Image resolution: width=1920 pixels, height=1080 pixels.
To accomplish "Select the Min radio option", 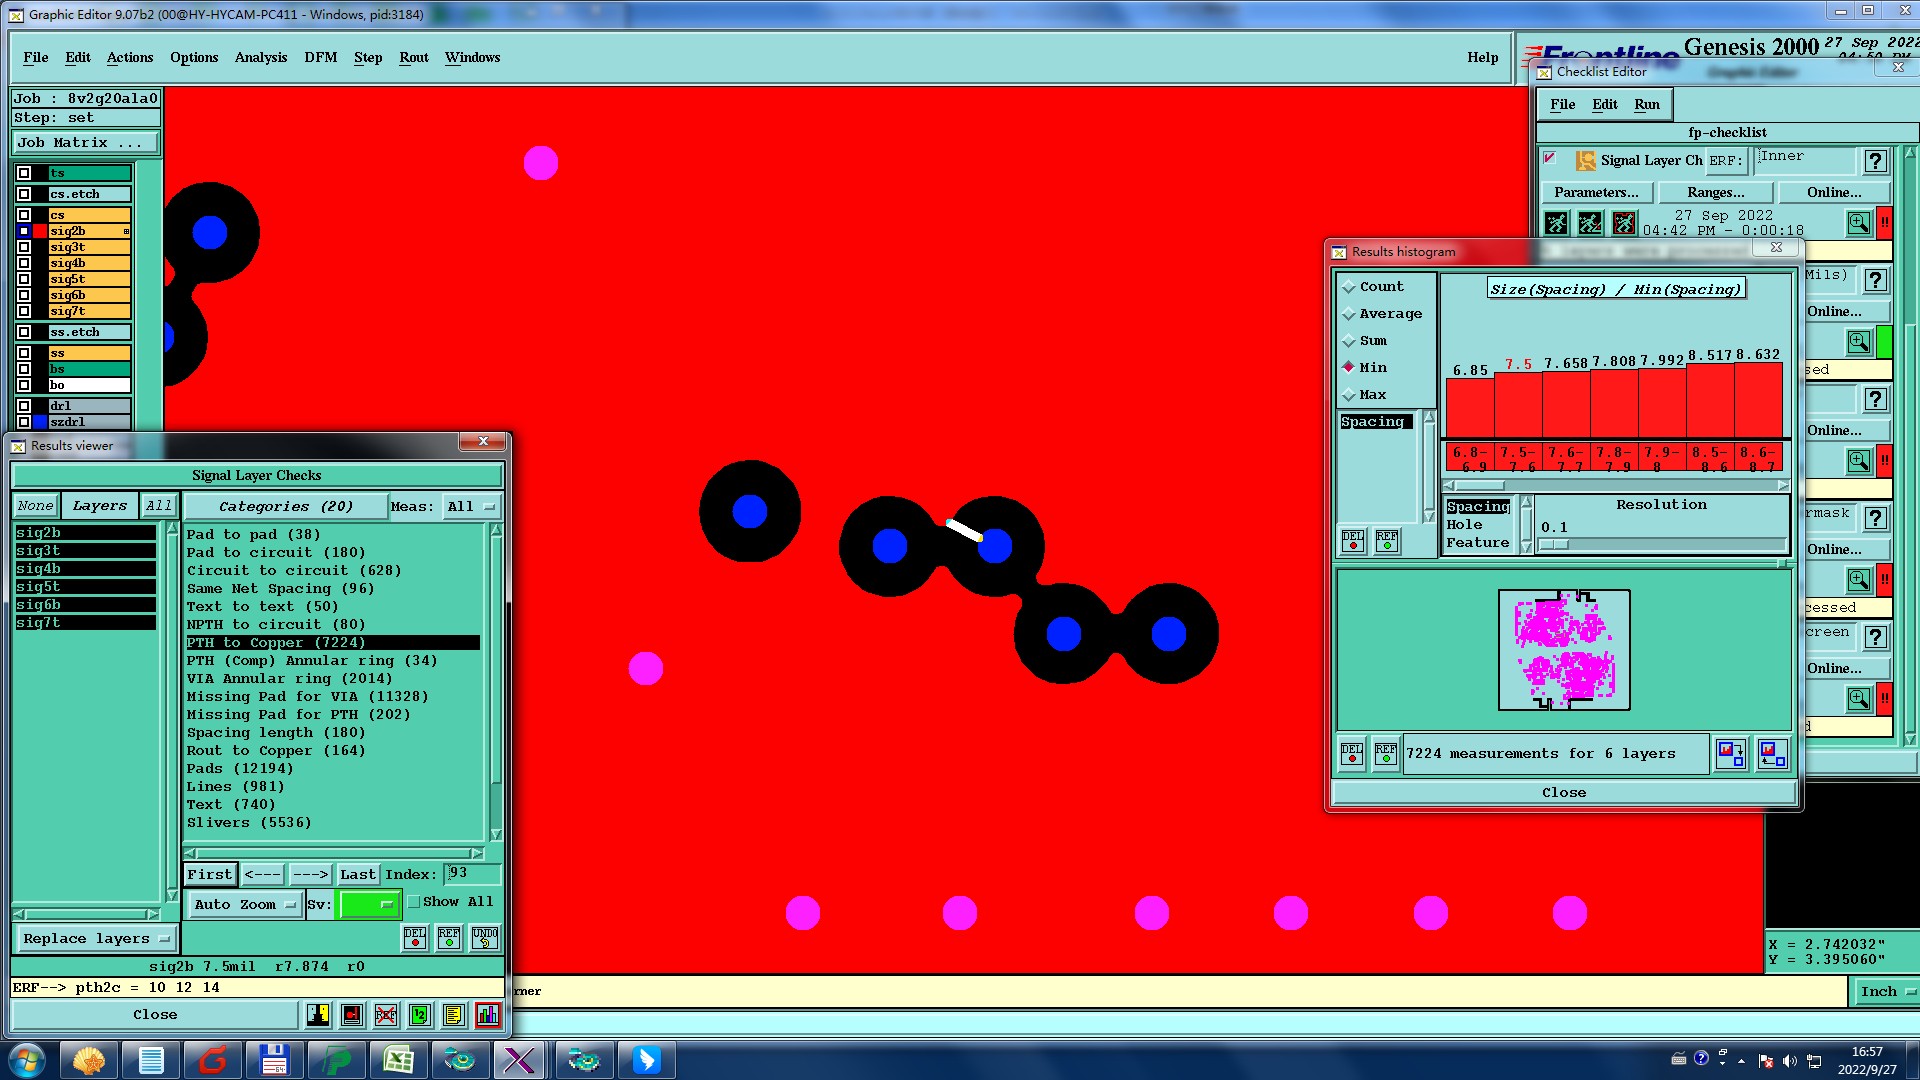I will coord(1365,368).
